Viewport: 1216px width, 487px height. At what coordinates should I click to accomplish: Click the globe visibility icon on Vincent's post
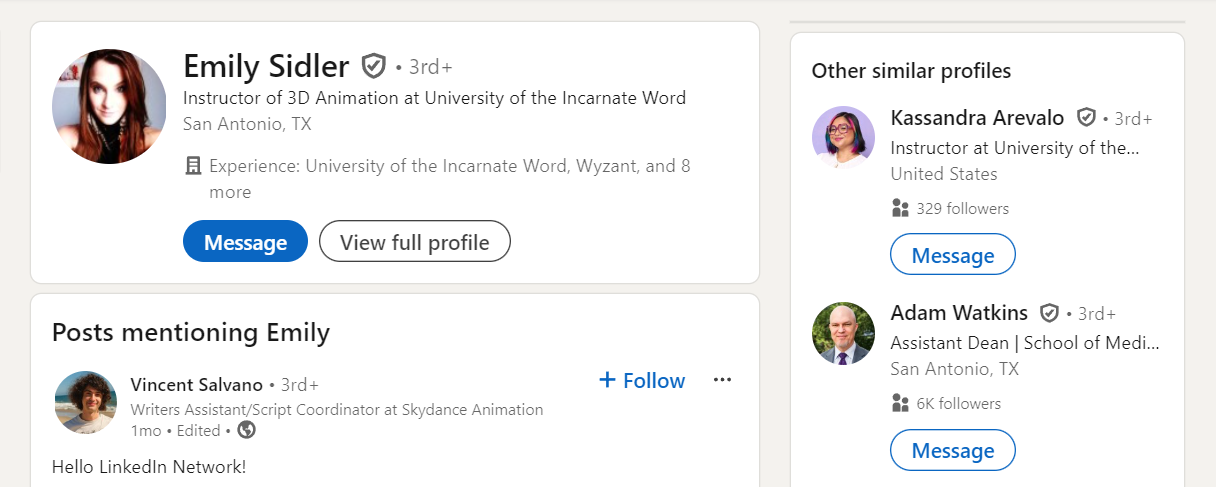[x=246, y=430]
